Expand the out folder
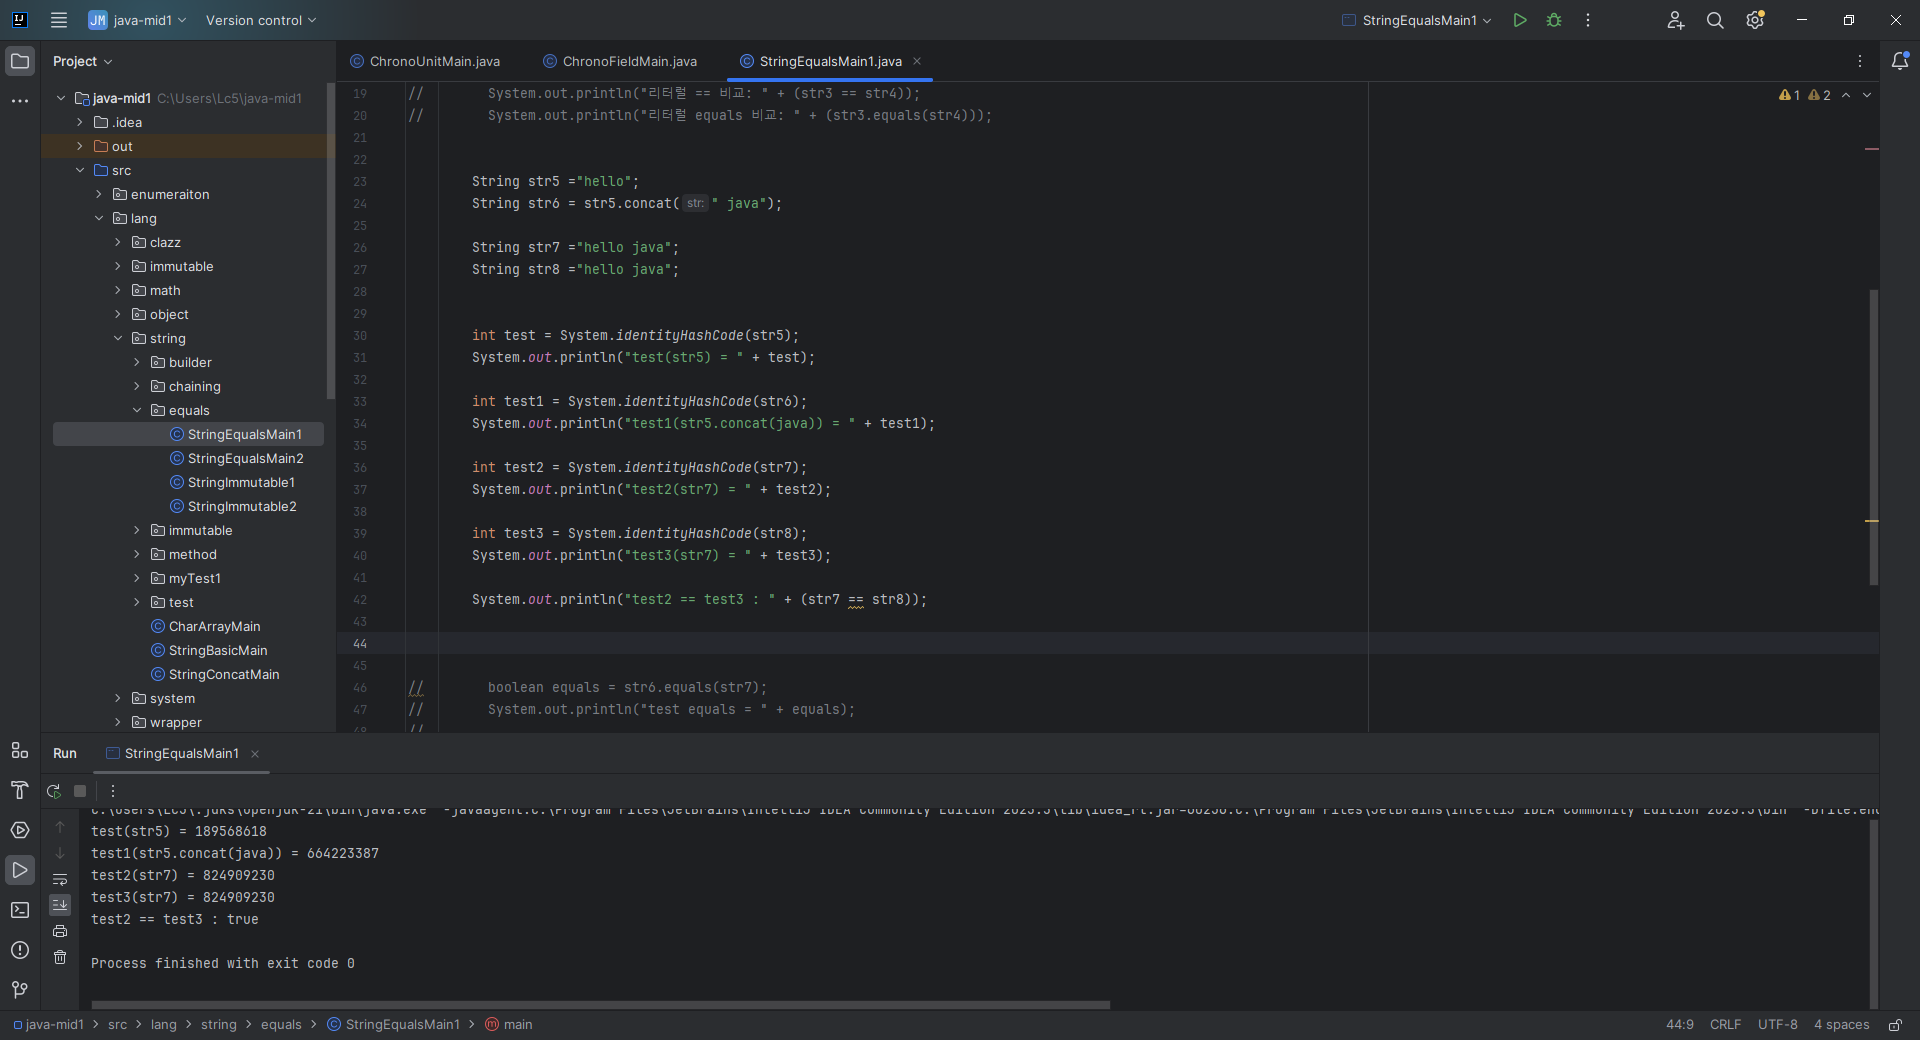This screenshot has width=1920, height=1040. 80,146
